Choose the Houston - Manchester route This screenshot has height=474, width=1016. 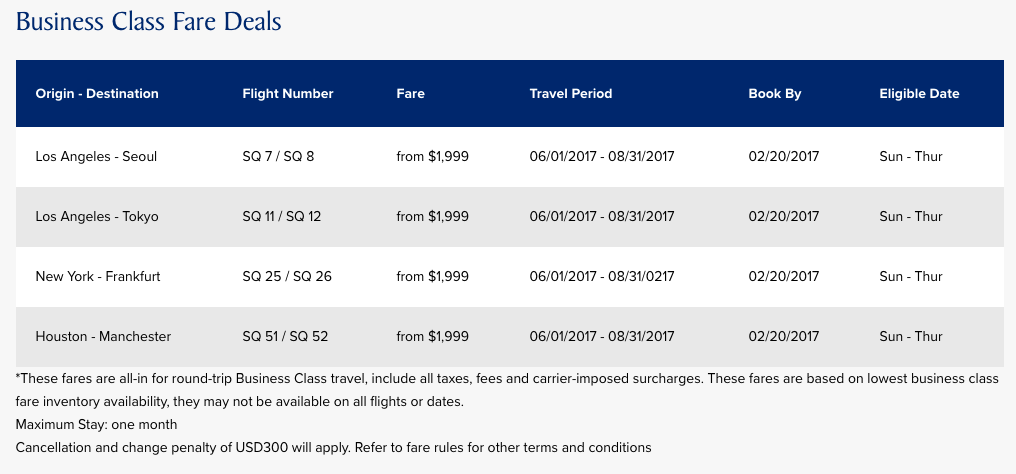pos(103,336)
